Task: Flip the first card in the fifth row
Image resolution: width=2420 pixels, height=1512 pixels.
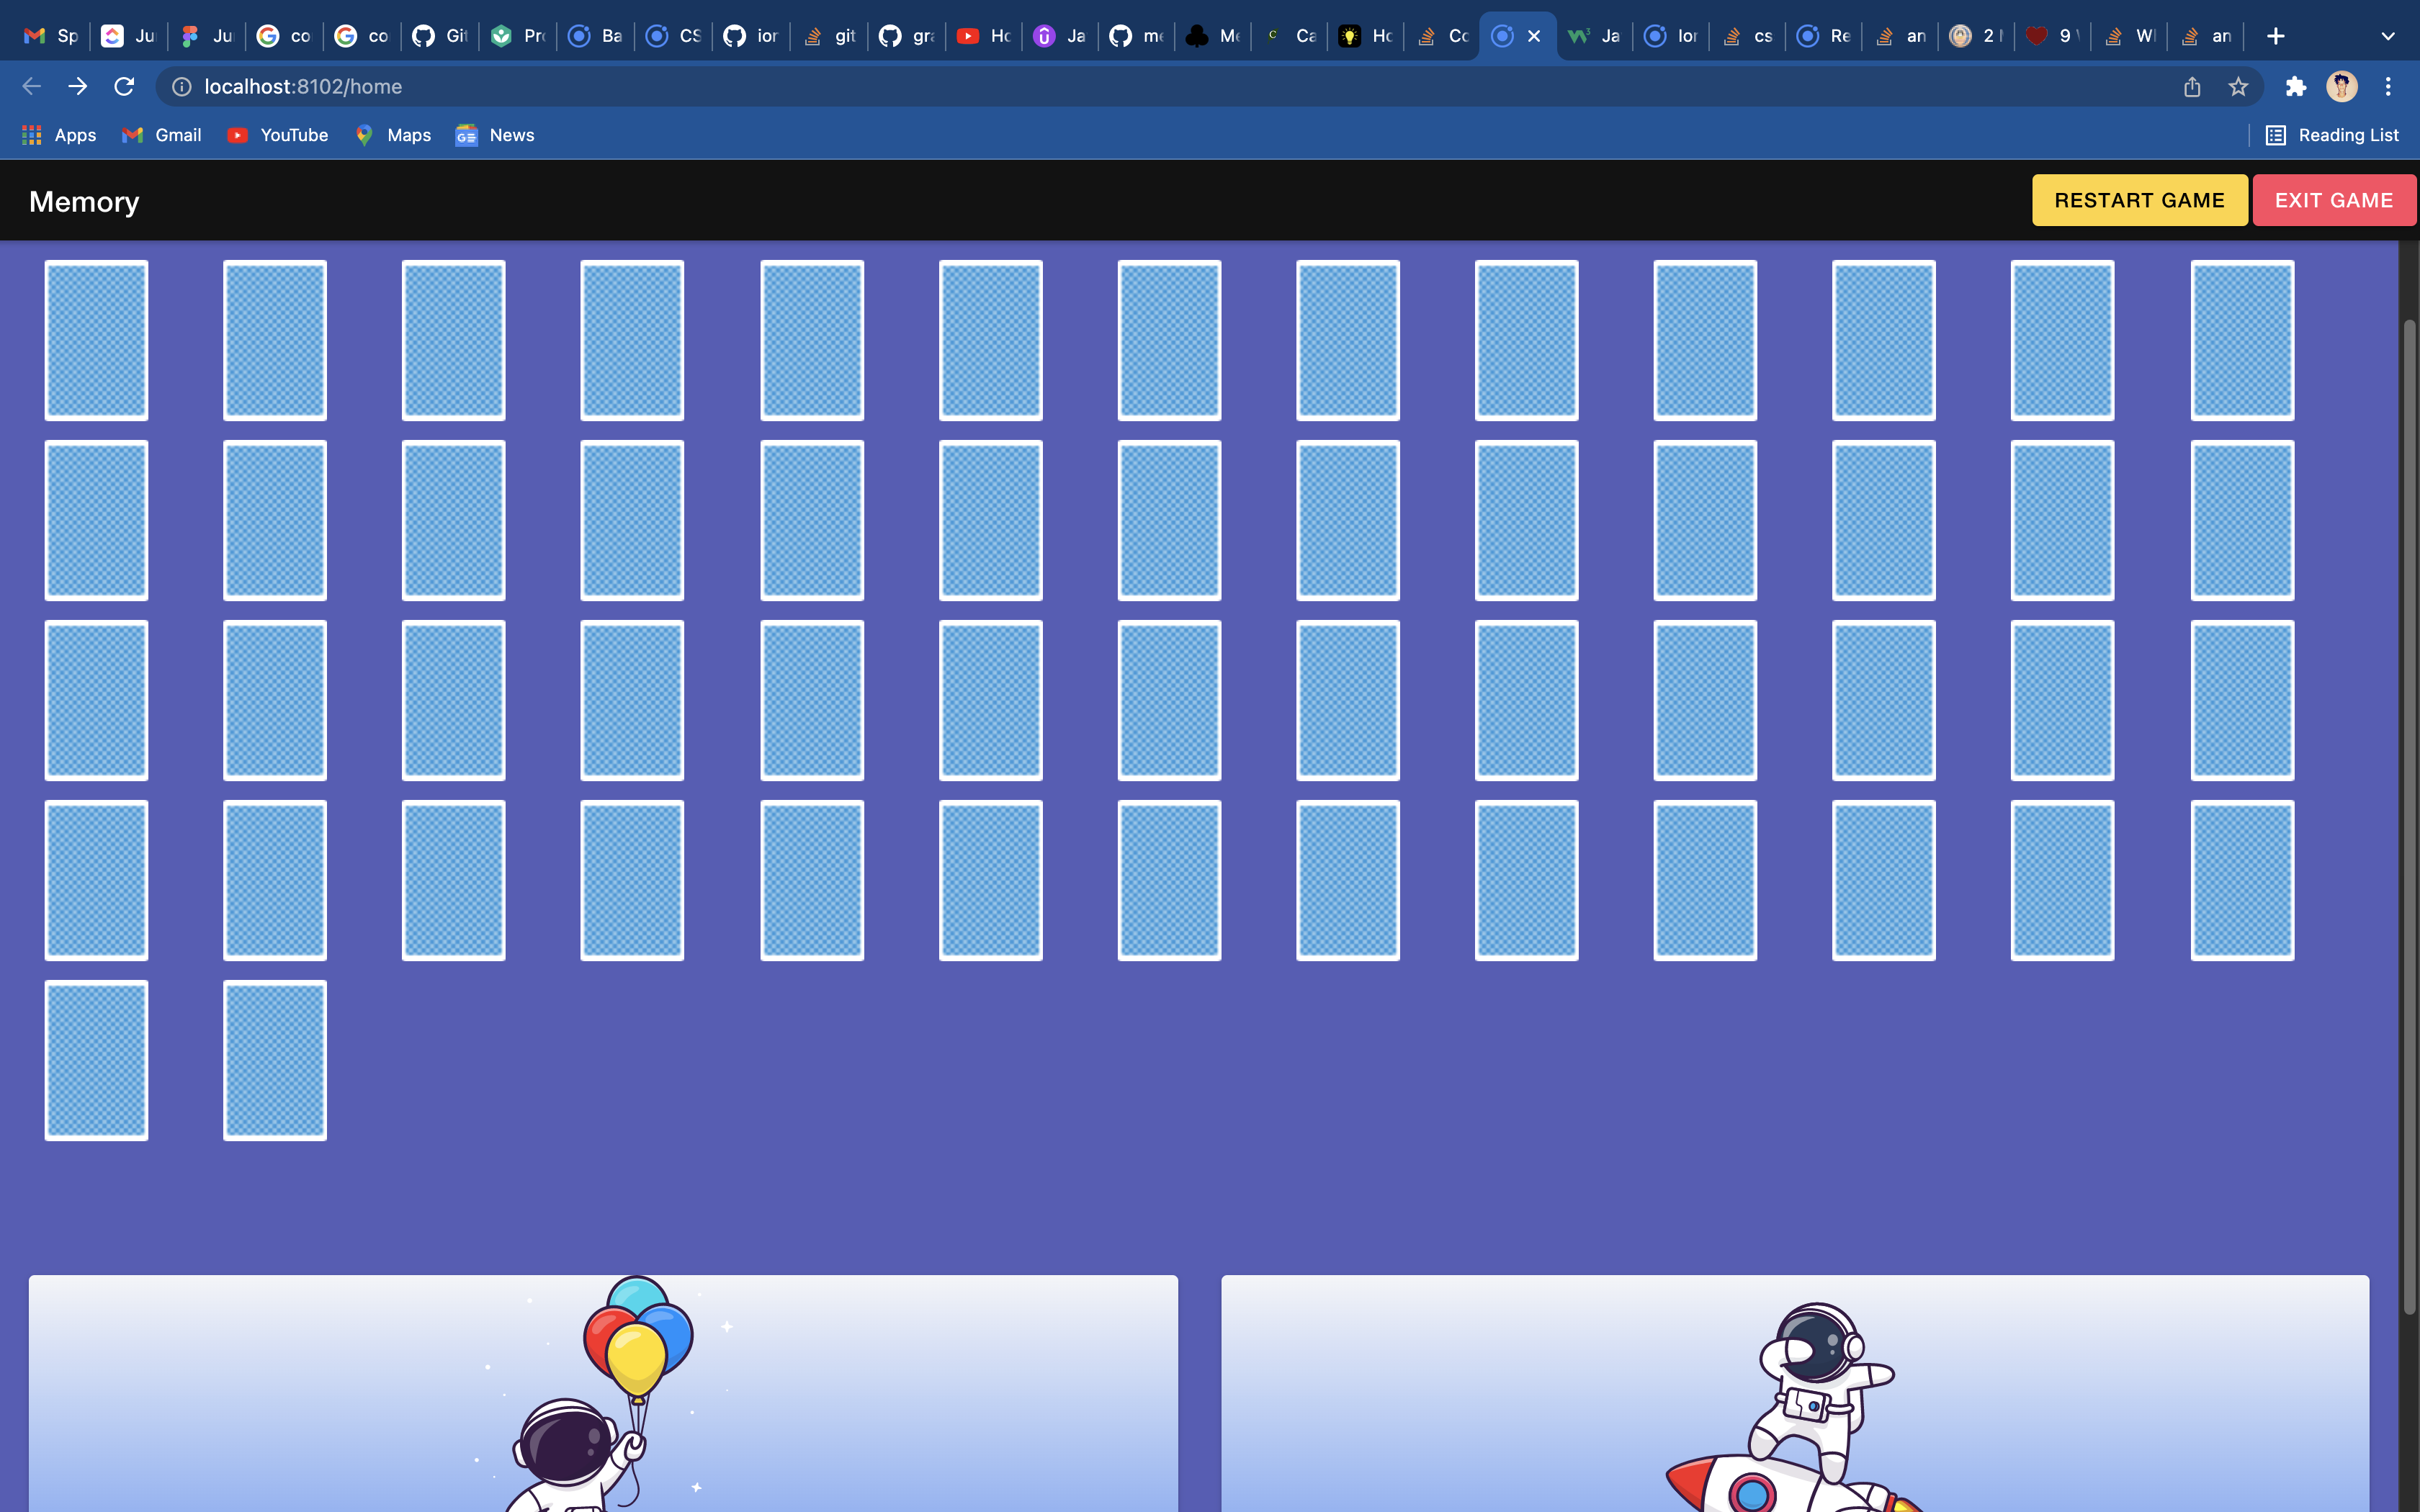Action: click(96, 1060)
